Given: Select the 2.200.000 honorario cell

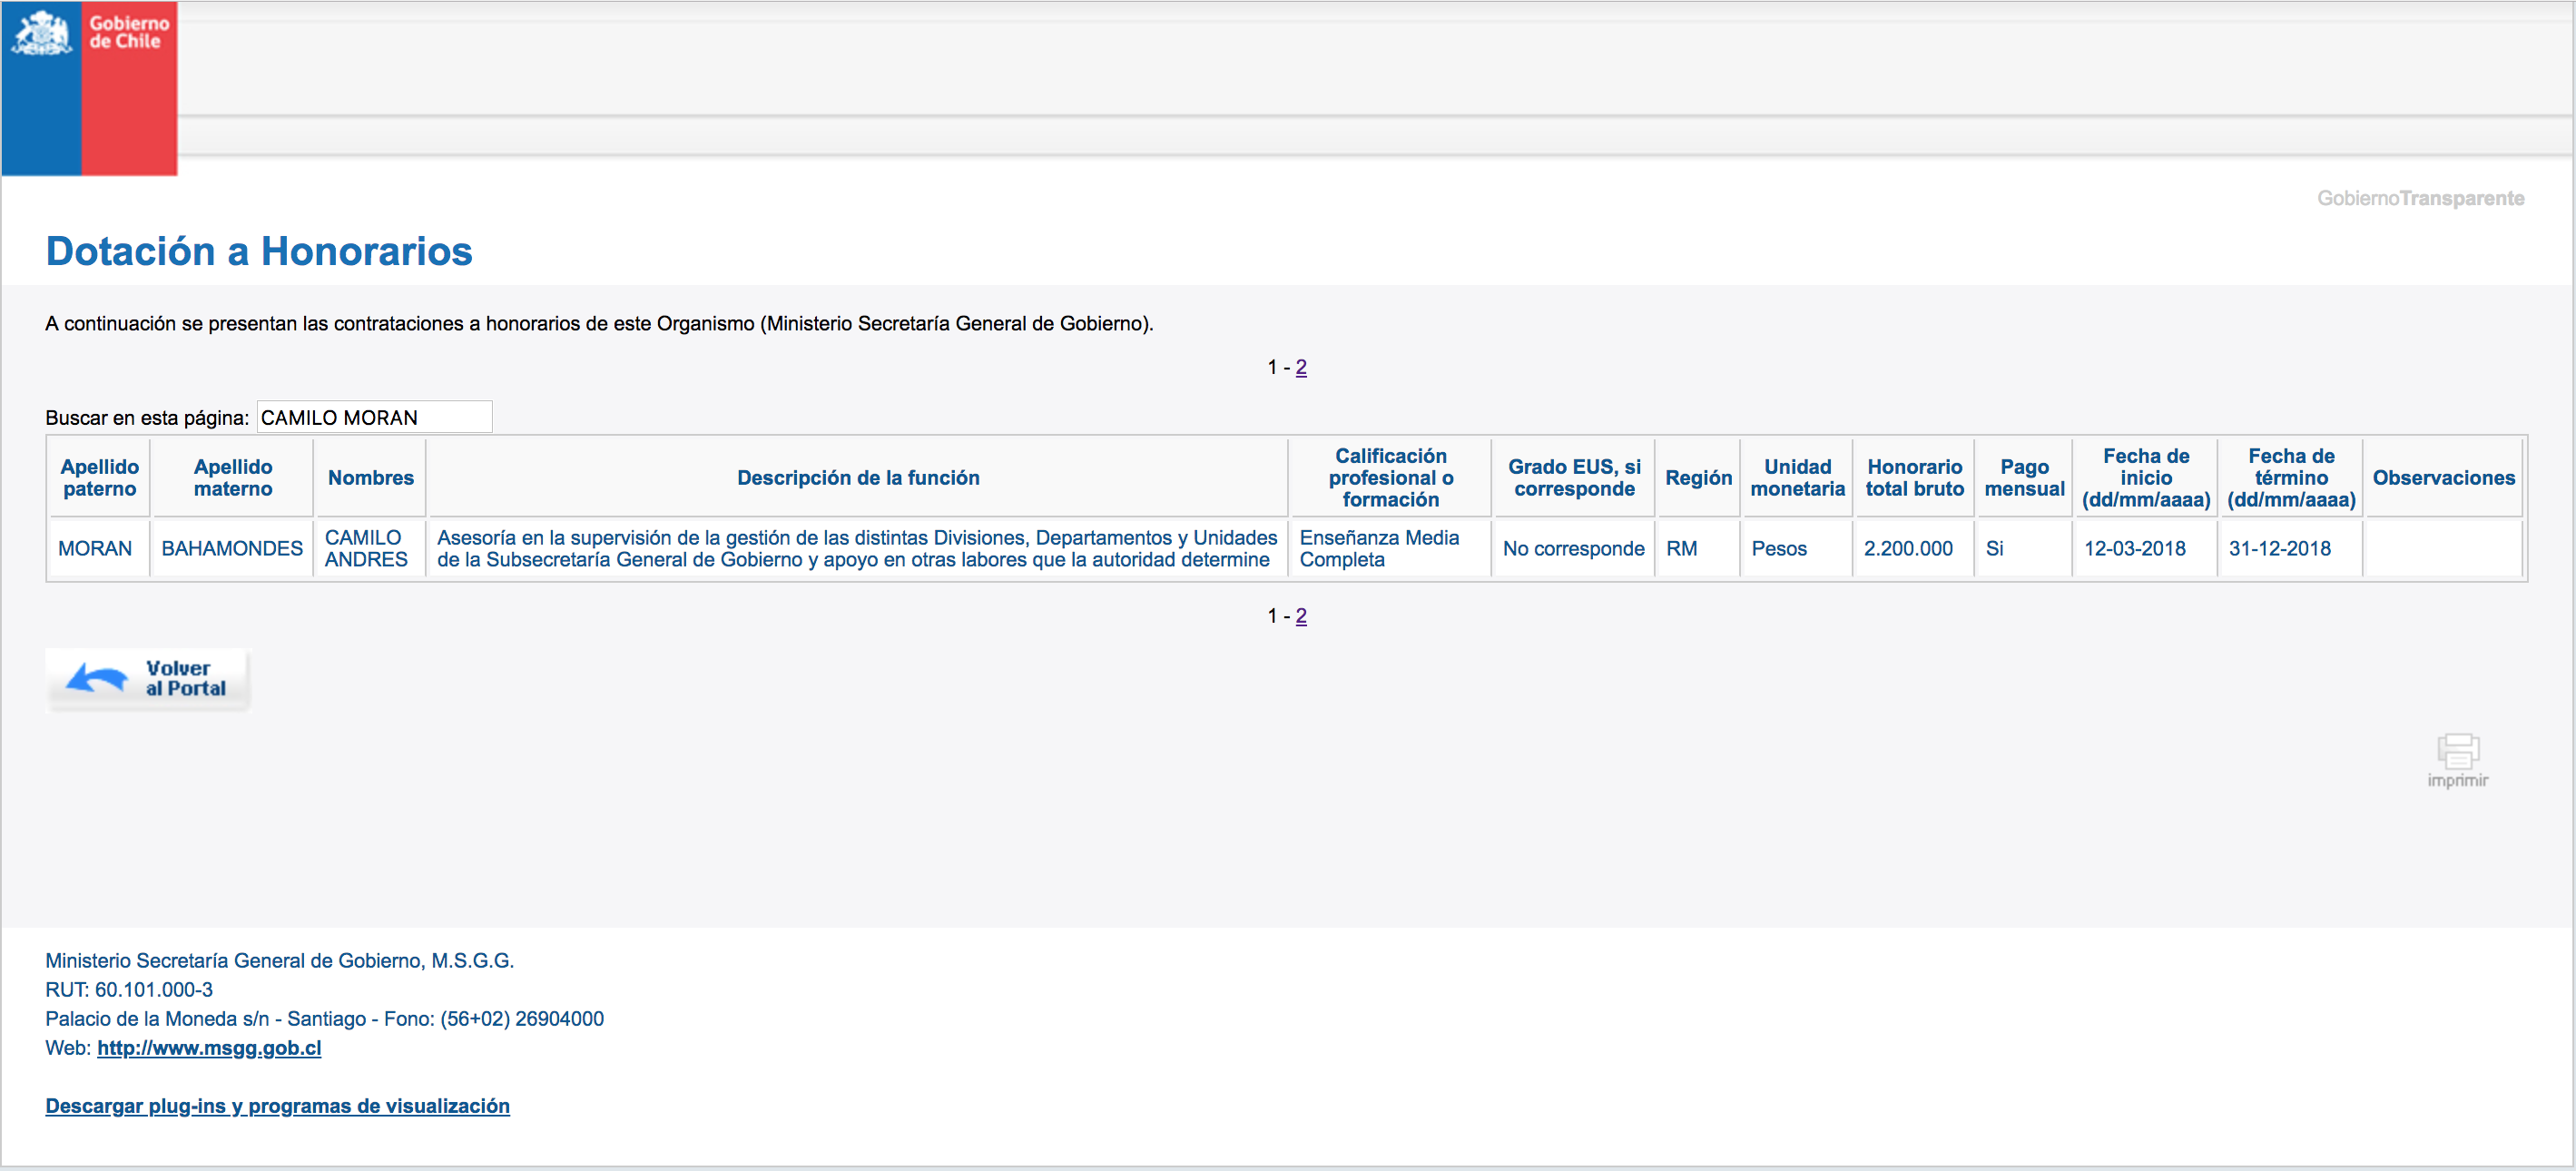Looking at the screenshot, I should [1908, 549].
